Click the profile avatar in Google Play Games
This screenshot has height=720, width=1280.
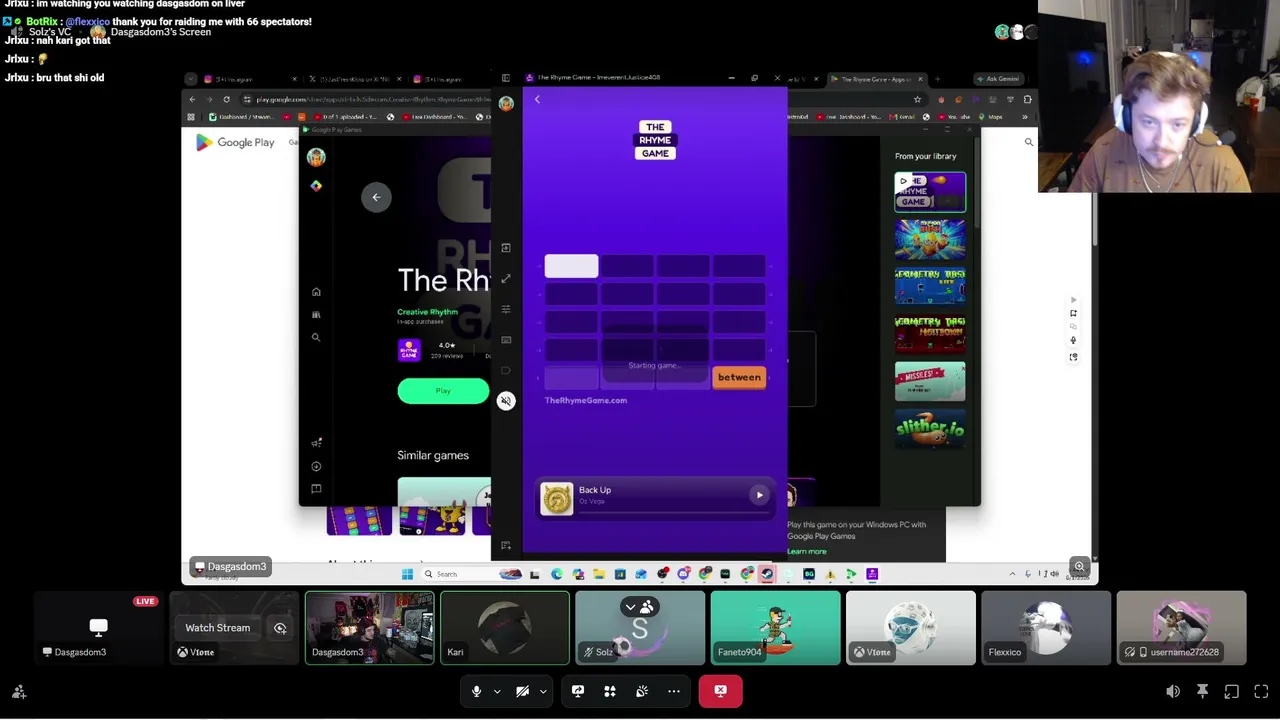click(316, 157)
